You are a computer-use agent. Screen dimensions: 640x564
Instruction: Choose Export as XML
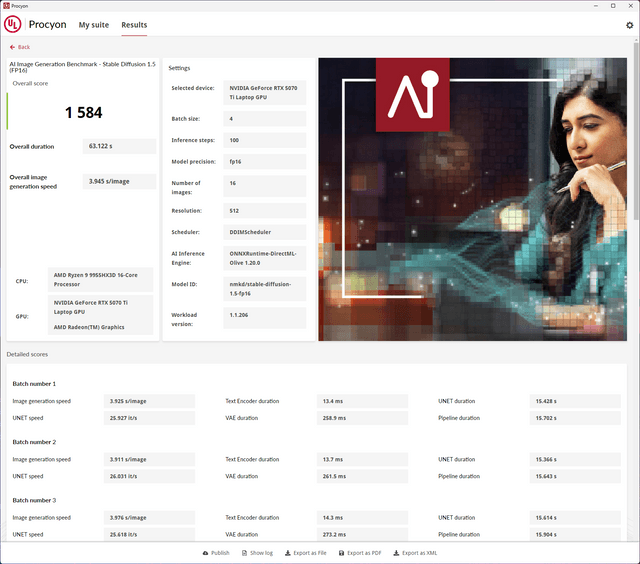[415, 553]
